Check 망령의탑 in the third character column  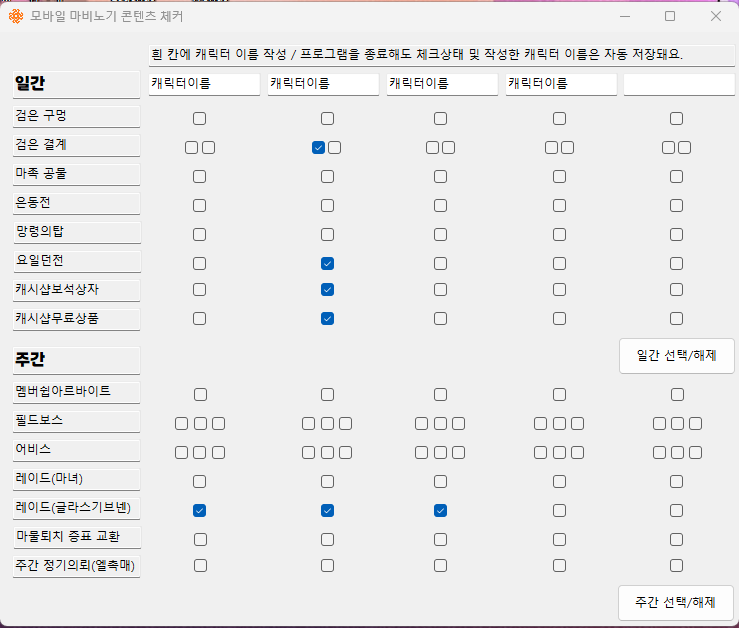coord(441,235)
